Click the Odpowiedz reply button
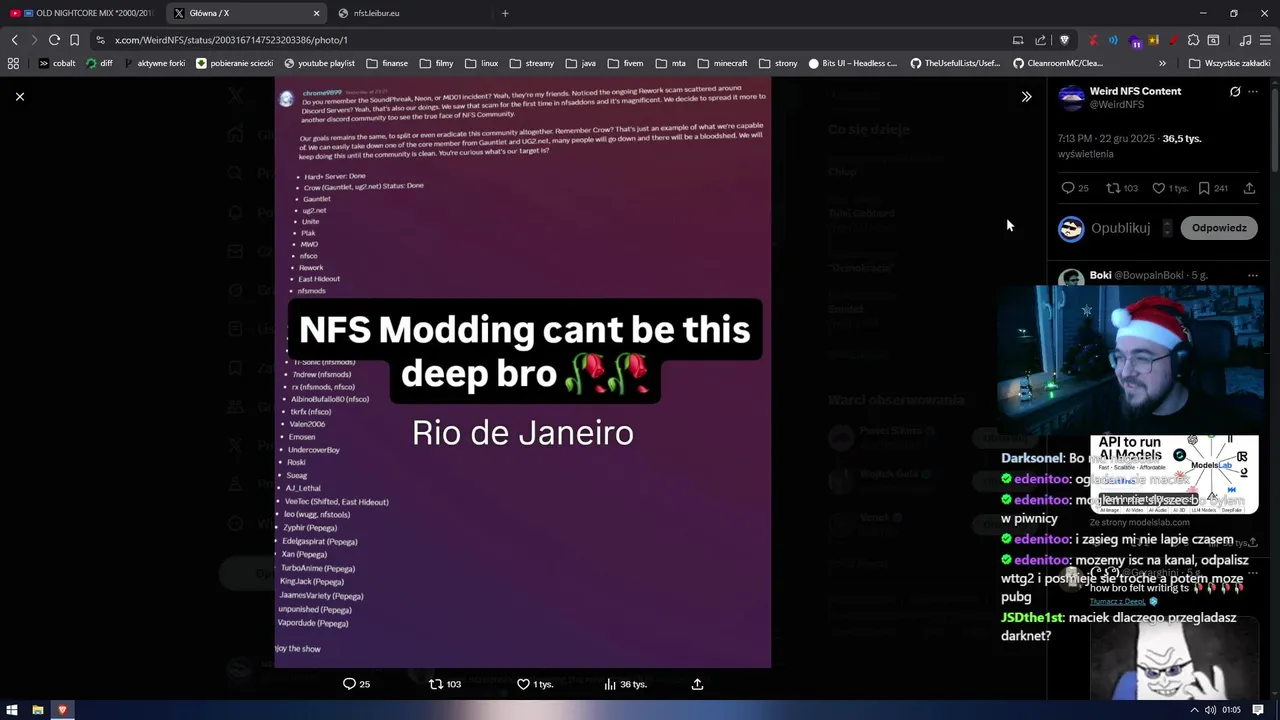Viewport: 1280px width, 720px height. coord(1219,228)
